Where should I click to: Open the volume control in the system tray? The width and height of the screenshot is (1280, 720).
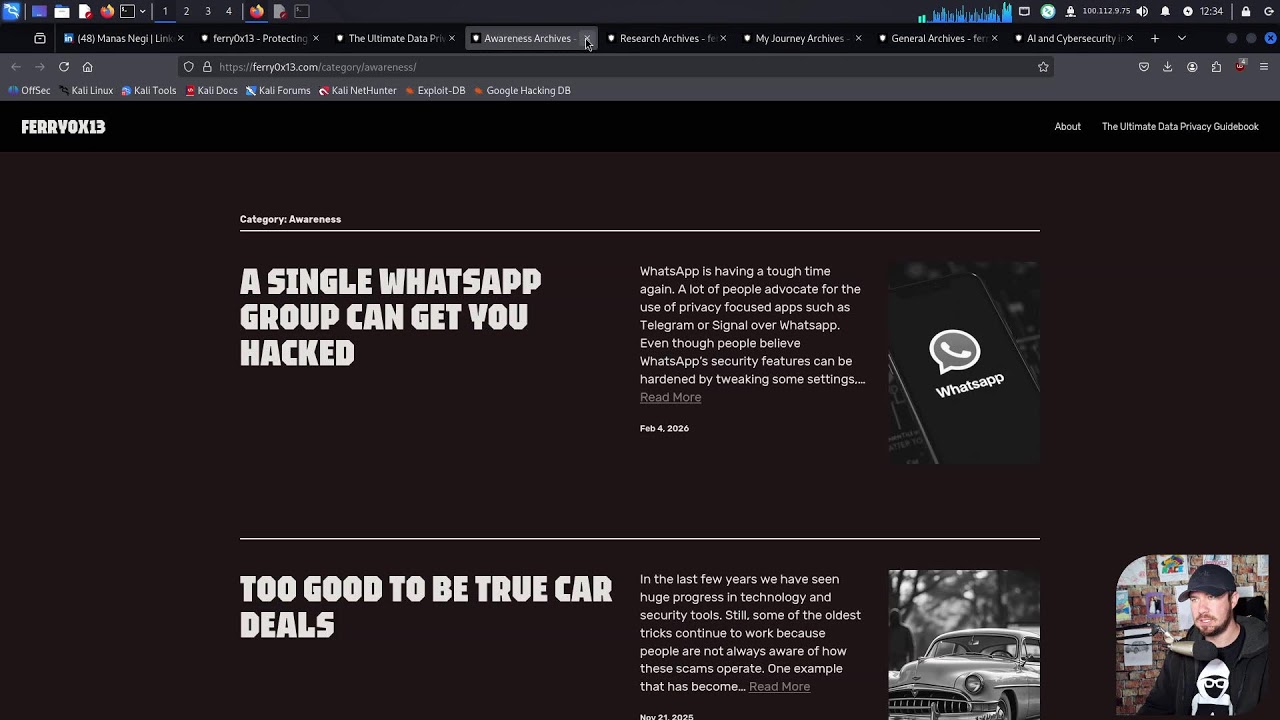click(1142, 11)
